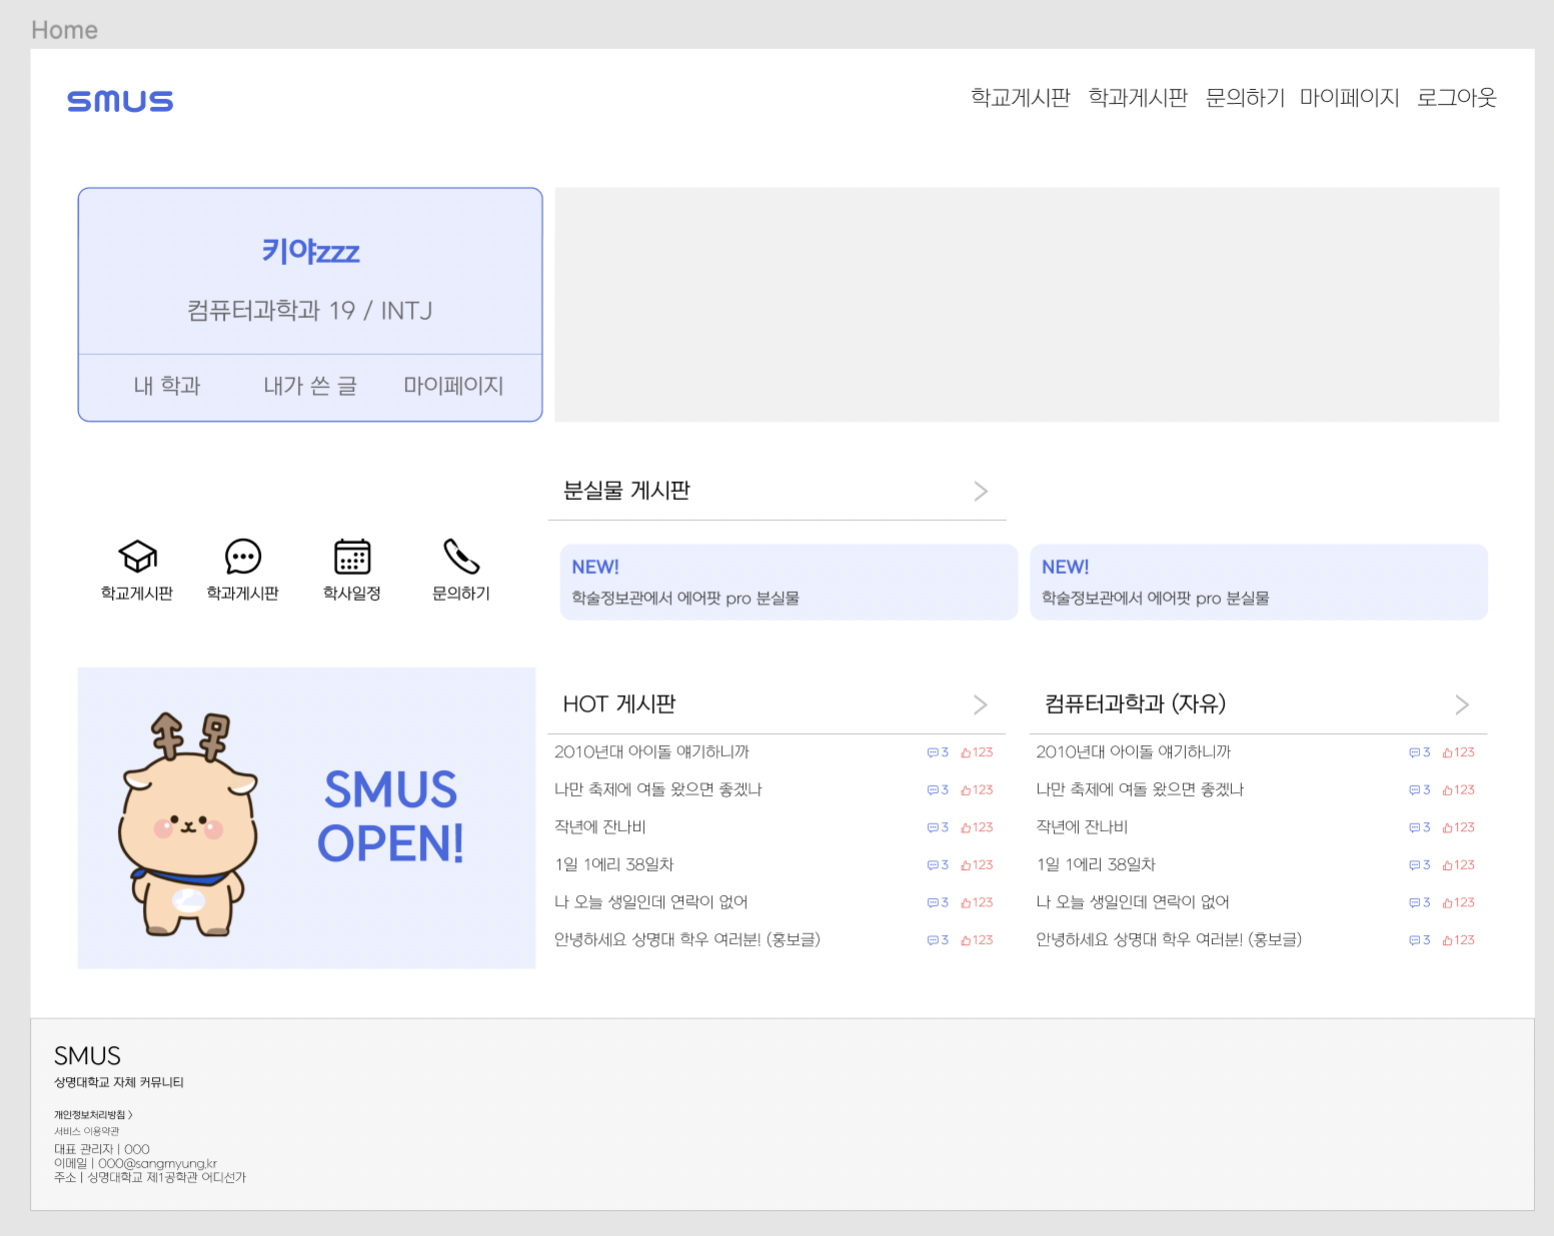Switch to the 내 학과 tab

(x=167, y=386)
